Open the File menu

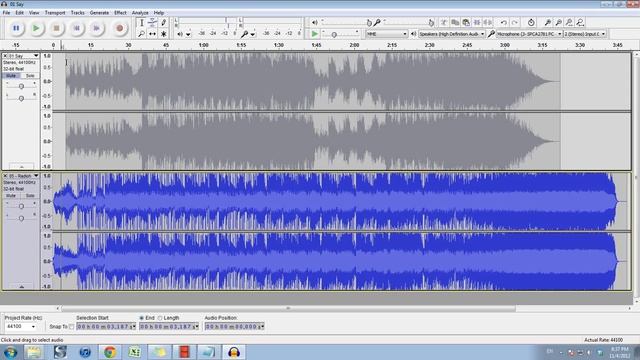(6, 13)
